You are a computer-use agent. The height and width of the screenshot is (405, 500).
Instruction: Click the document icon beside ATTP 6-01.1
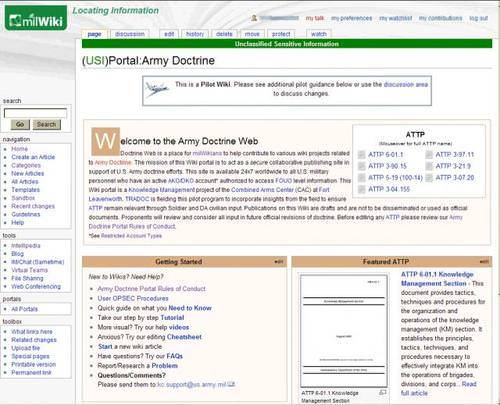[x=362, y=155]
